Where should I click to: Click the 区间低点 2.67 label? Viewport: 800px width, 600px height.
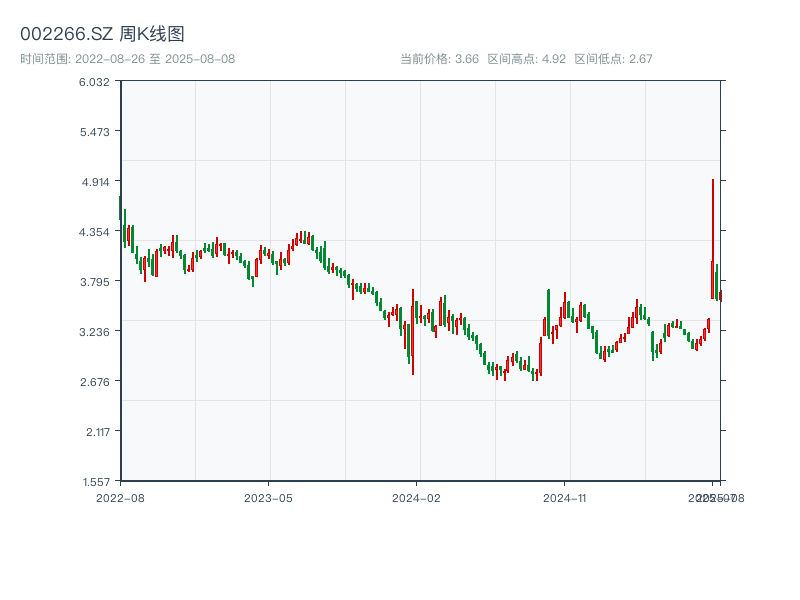pyautogui.click(x=613, y=59)
